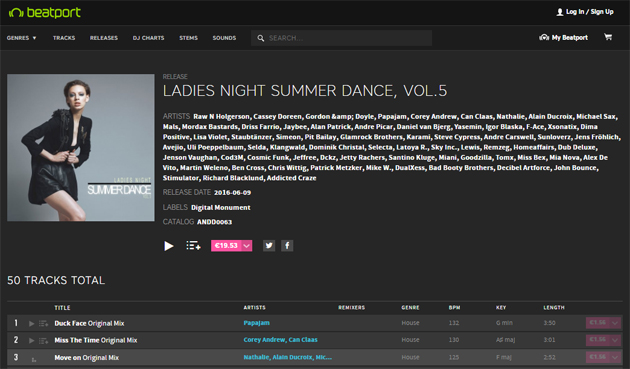The width and height of the screenshot is (630, 369).
Task: Buy Duck Face track
Action: (x=597, y=323)
